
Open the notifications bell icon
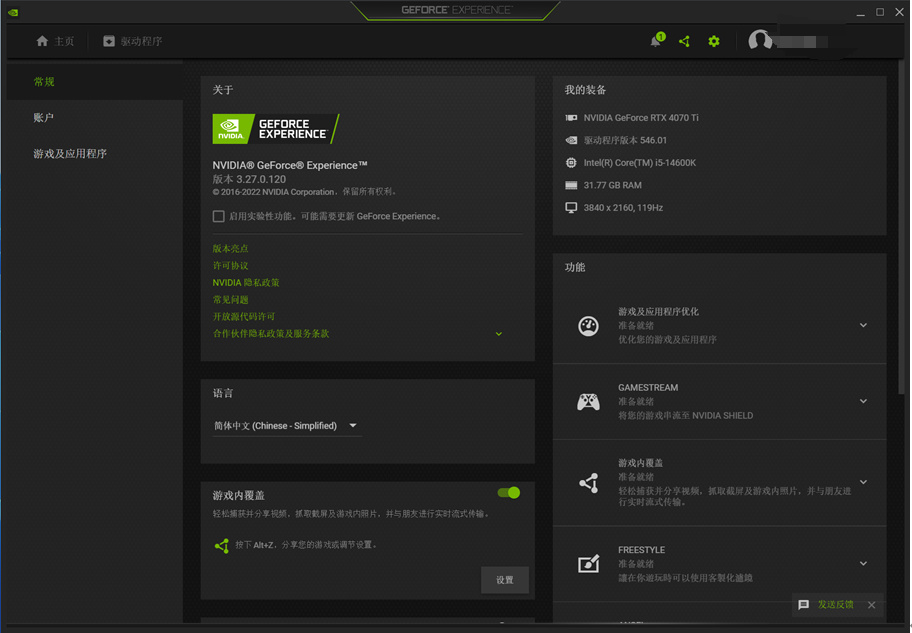point(656,41)
